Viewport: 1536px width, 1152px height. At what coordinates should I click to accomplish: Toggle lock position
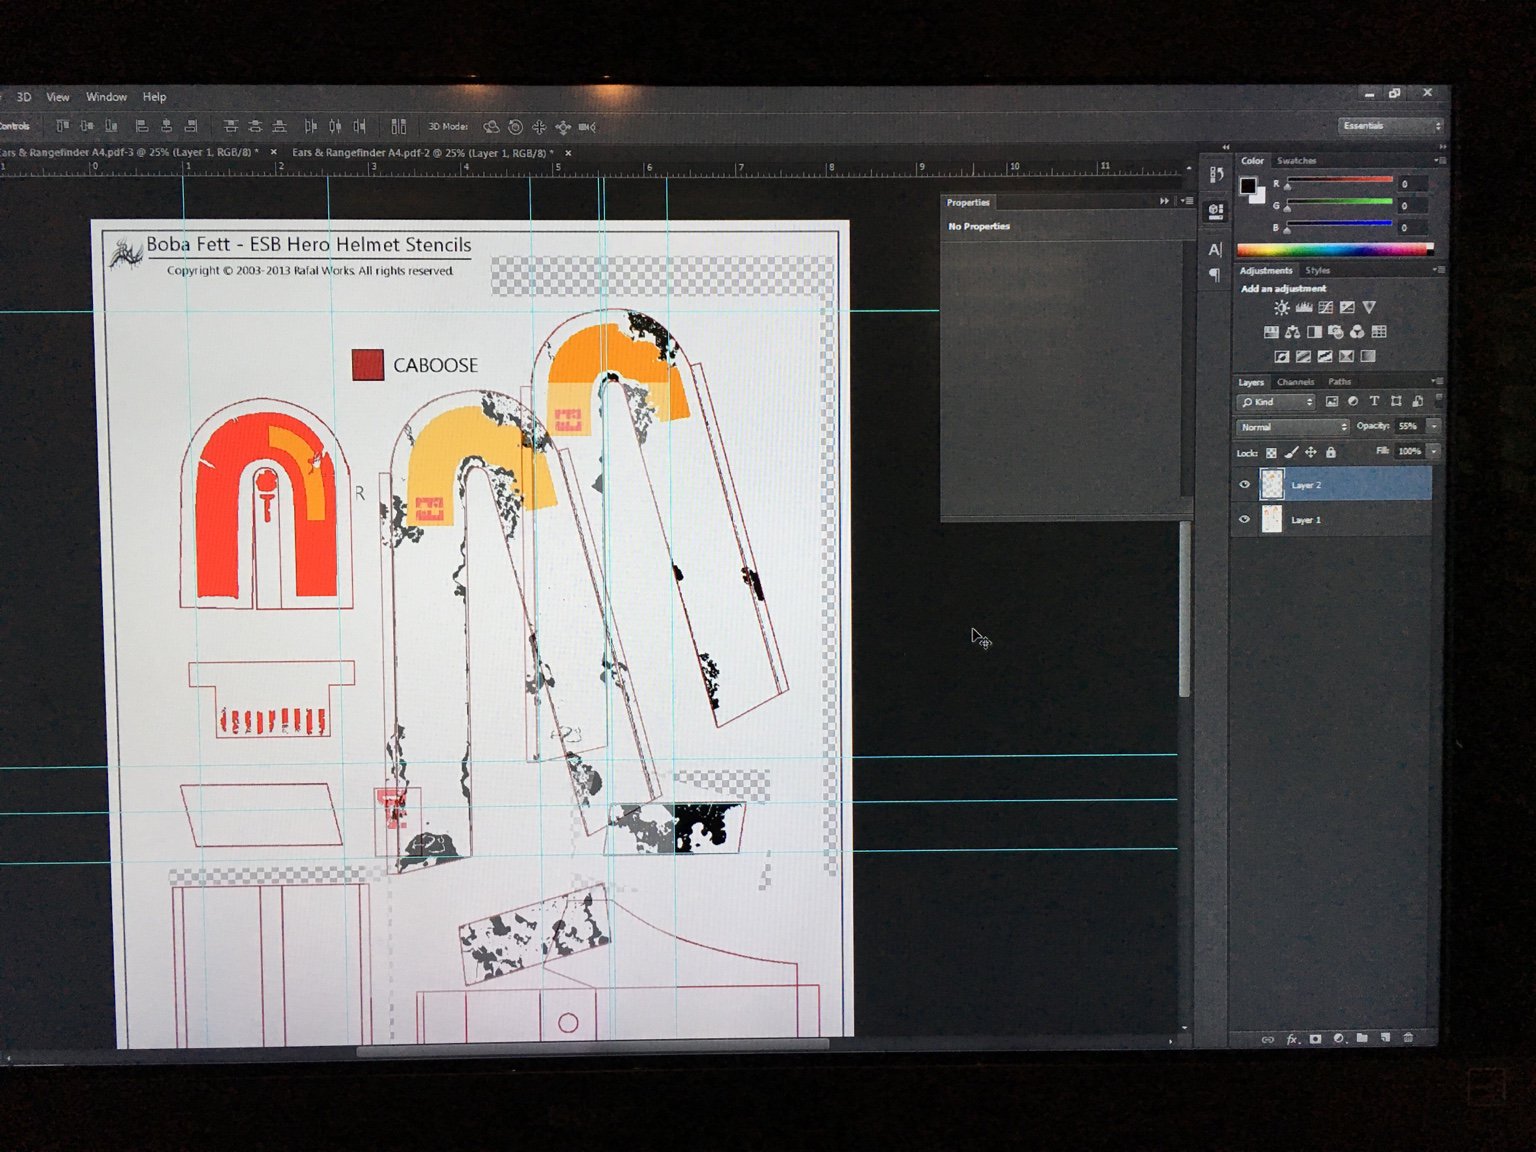point(1310,453)
